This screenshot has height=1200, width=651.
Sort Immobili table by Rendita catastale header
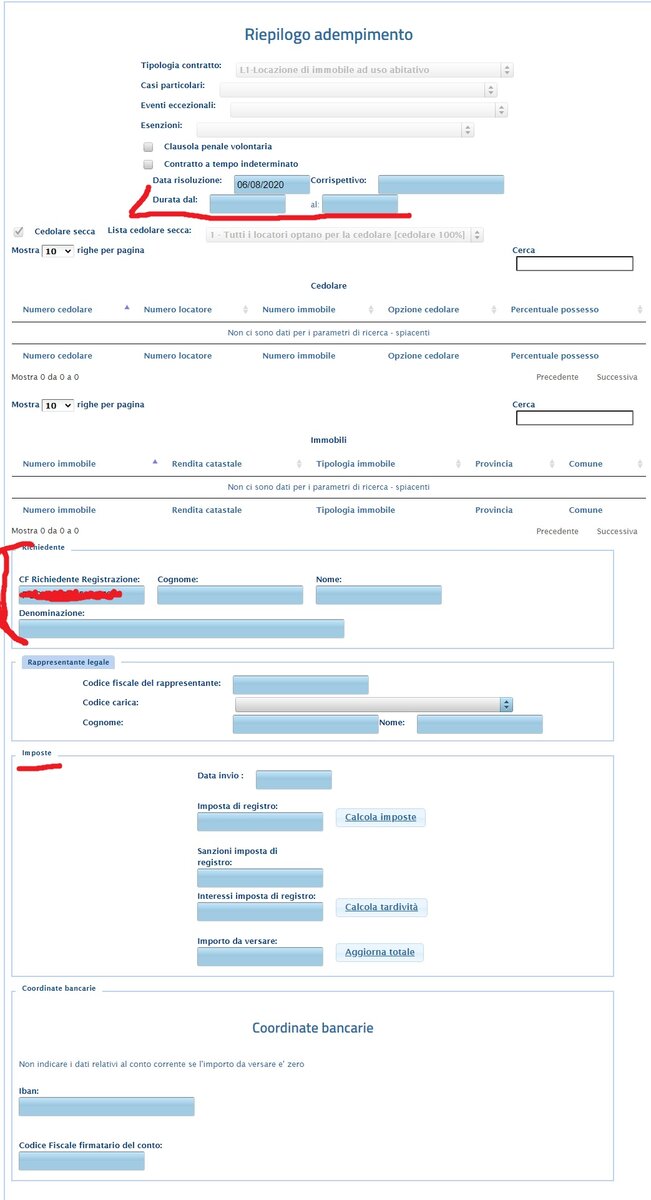[x=207, y=464]
